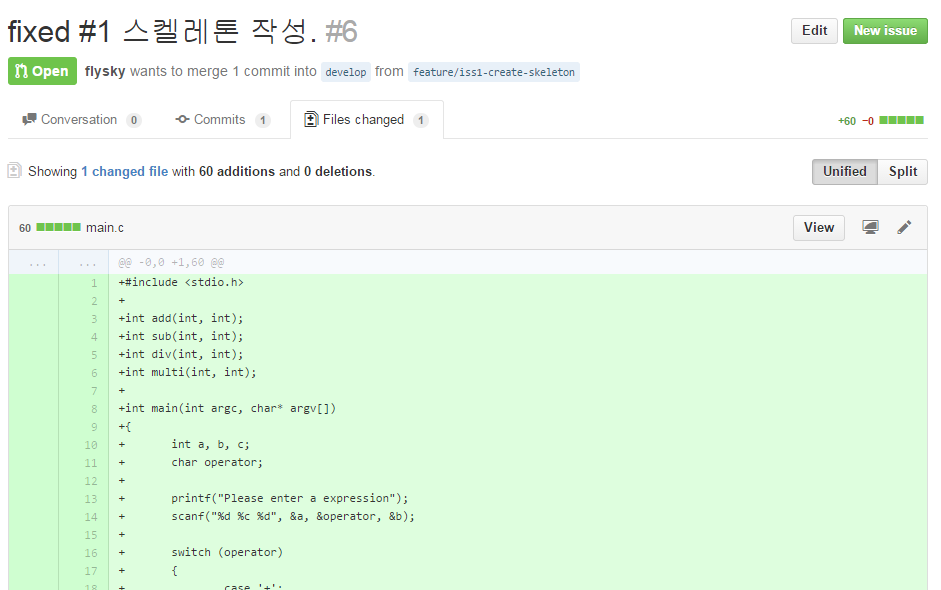Click the 'char operator;' line
Image resolution: width=941 pixels, height=590 pixels.
pyautogui.click(x=217, y=462)
